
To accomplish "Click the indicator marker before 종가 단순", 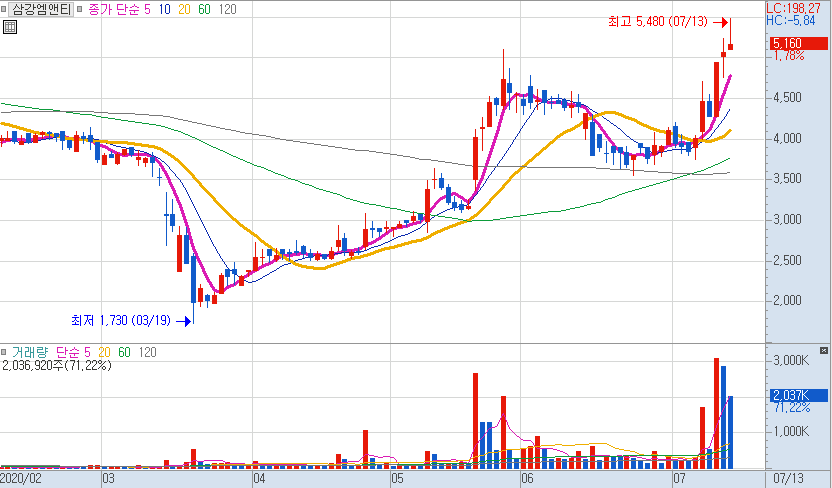I will [x=80, y=9].
